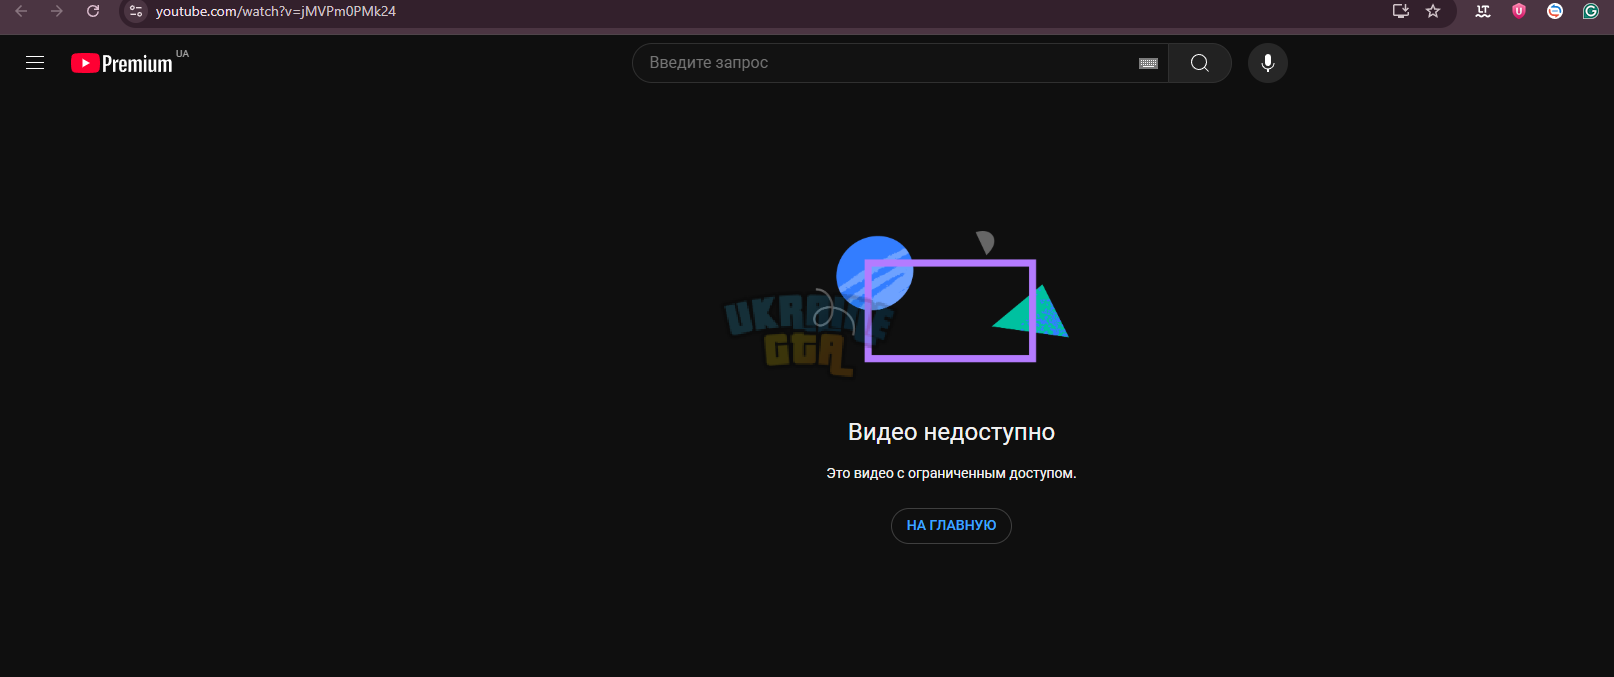The height and width of the screenshot is (677, 1614).
Task: Start voice search with microphone button
Action: pyautogui.click(x=1268, y=63)
